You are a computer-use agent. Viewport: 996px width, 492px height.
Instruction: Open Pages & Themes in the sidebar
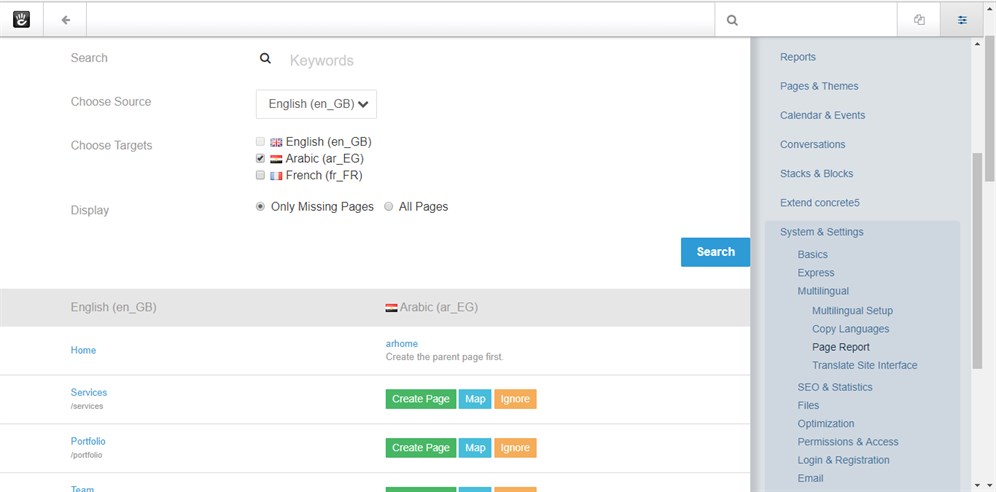point(819,86)
